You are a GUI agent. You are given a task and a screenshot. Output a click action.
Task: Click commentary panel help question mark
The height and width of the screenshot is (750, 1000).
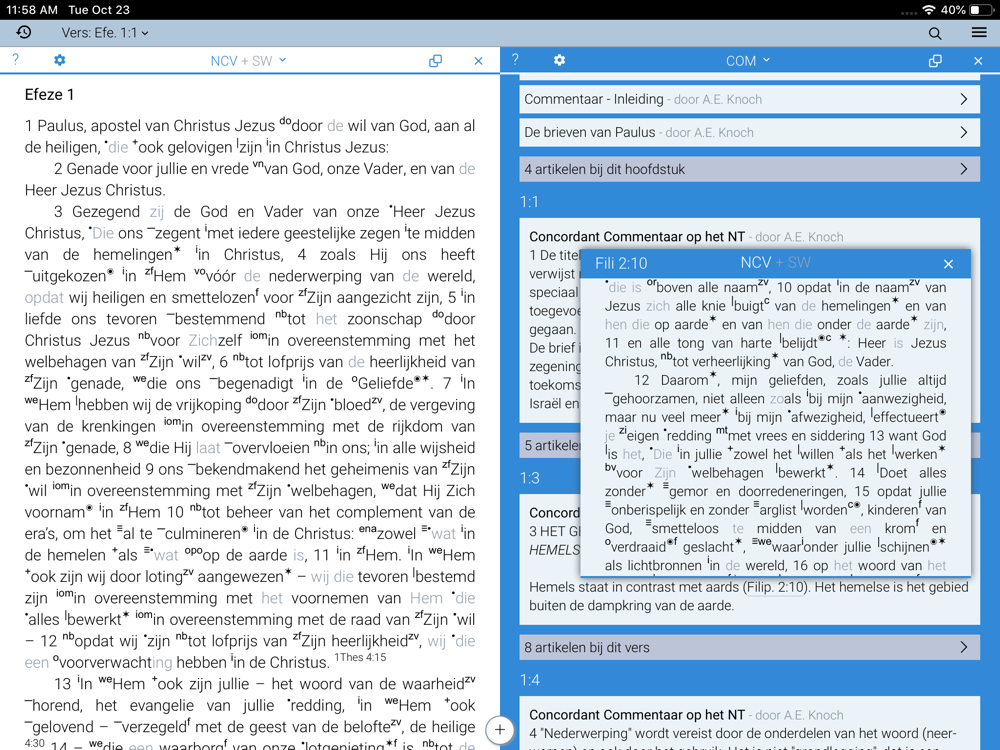[x=515, y=61]
